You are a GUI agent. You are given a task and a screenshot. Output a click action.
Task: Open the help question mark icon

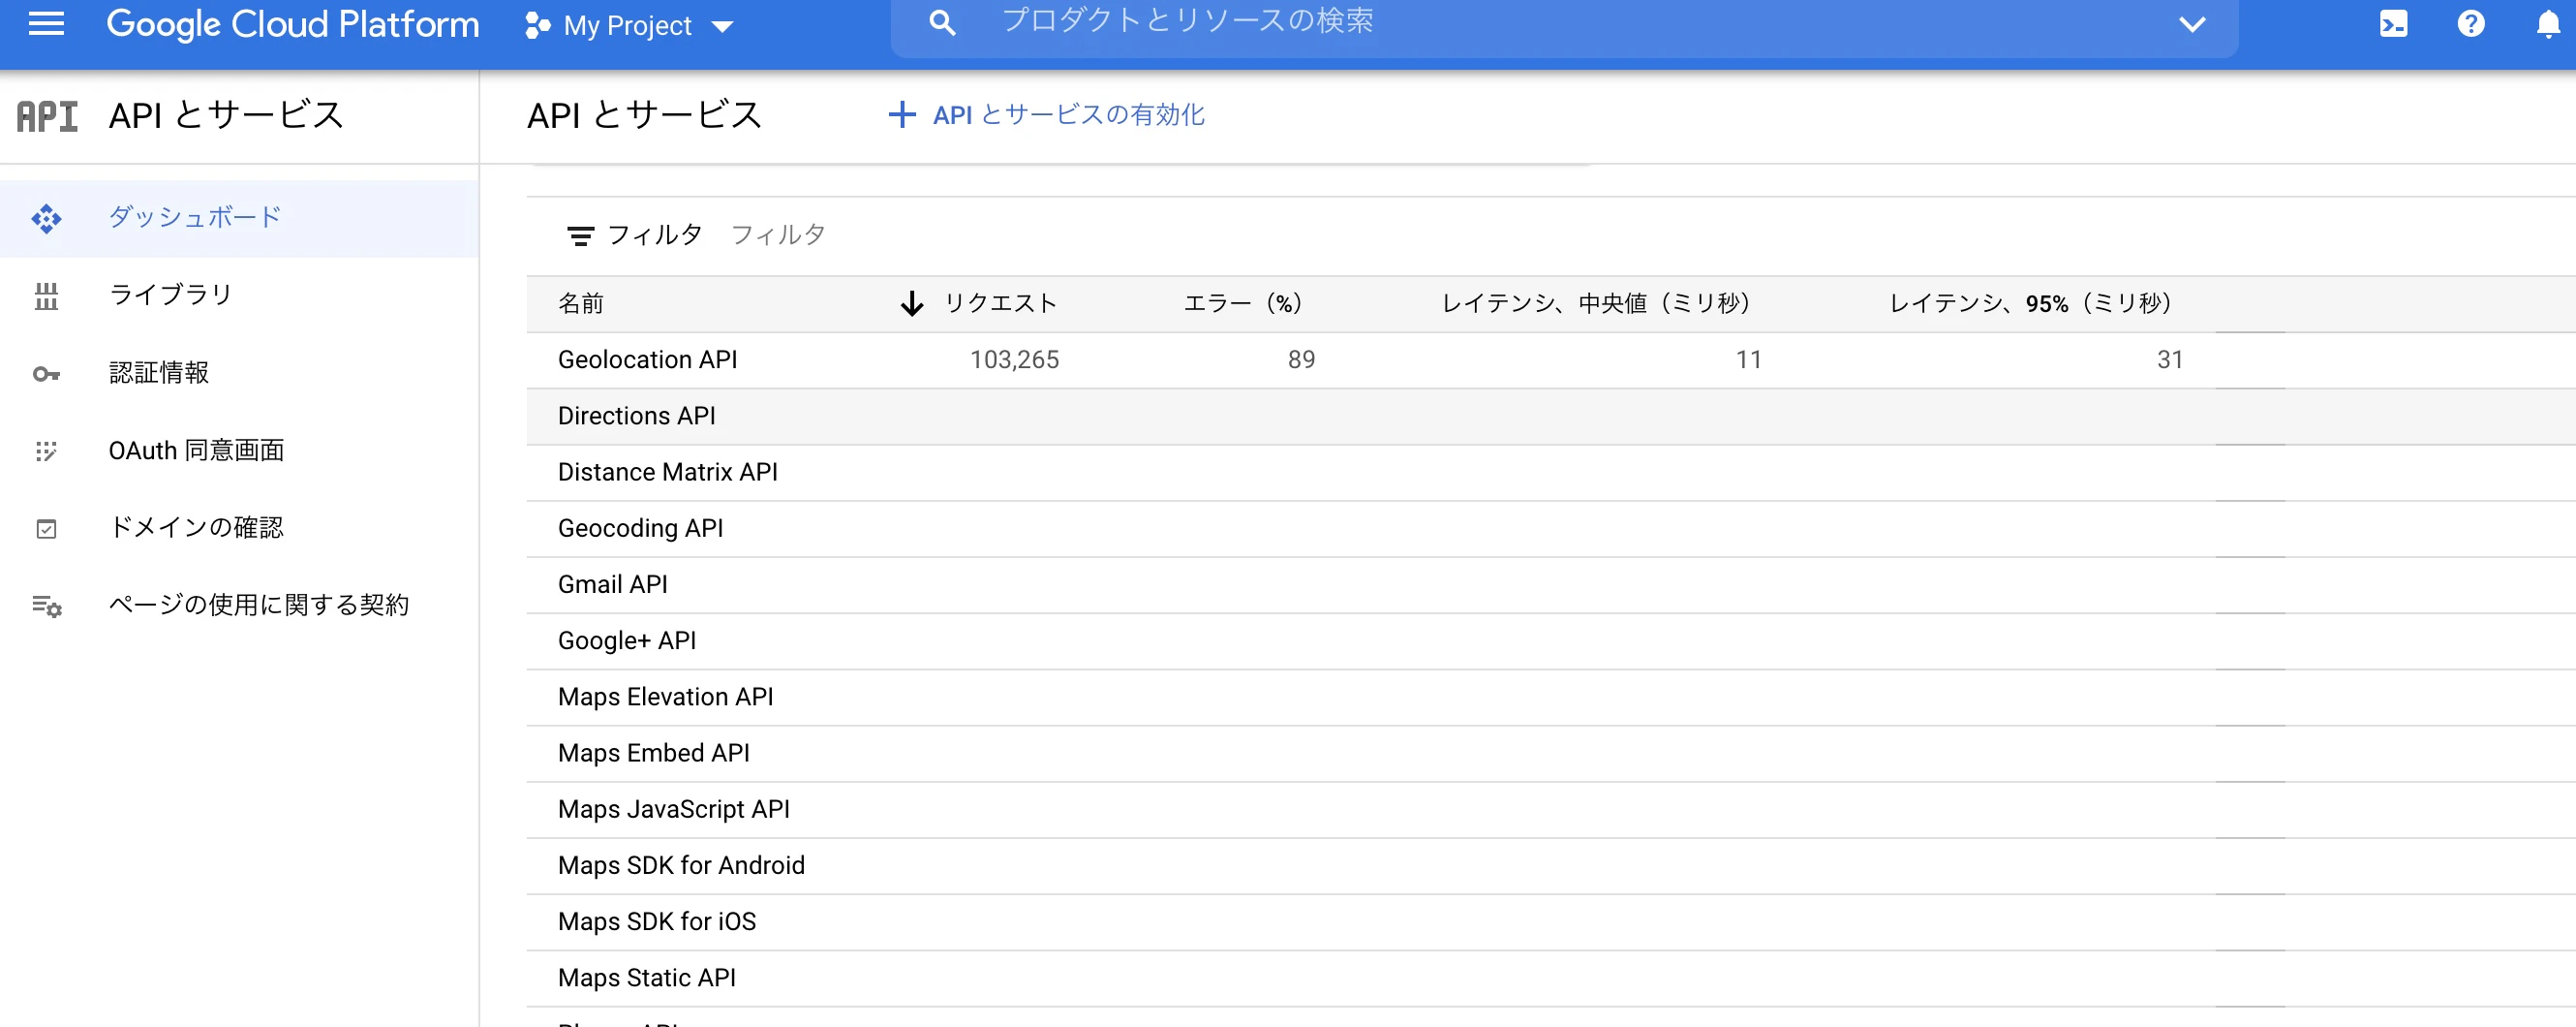(2471, 23)
